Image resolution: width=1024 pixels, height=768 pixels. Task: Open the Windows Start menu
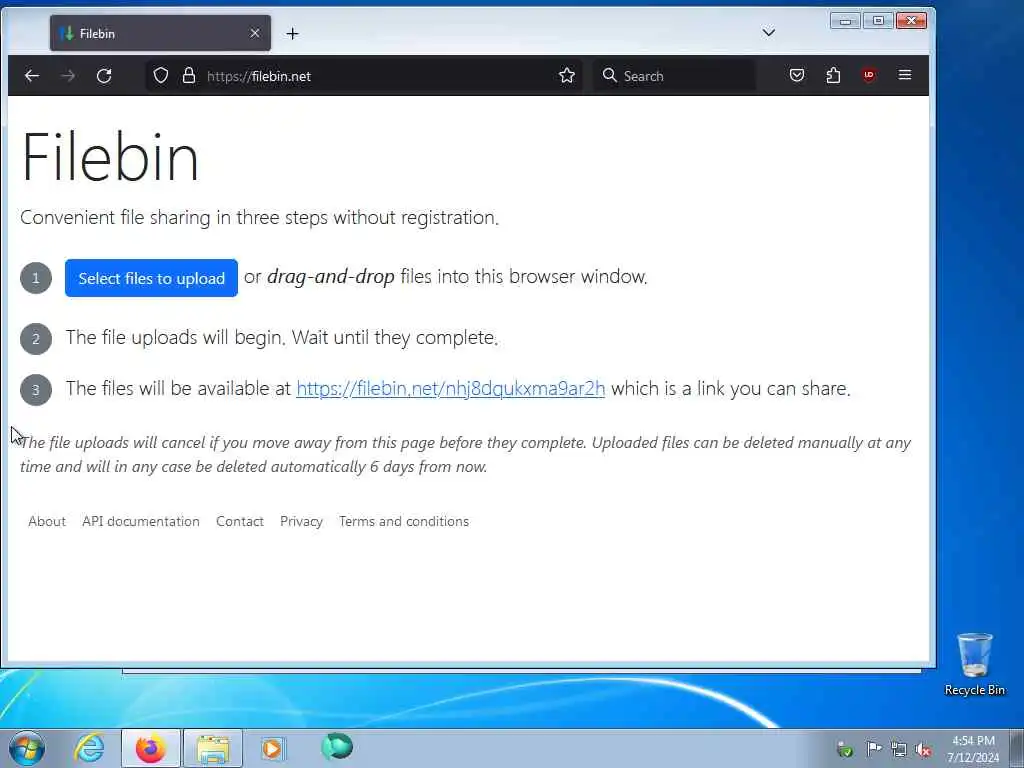click(x=26, y=748)
